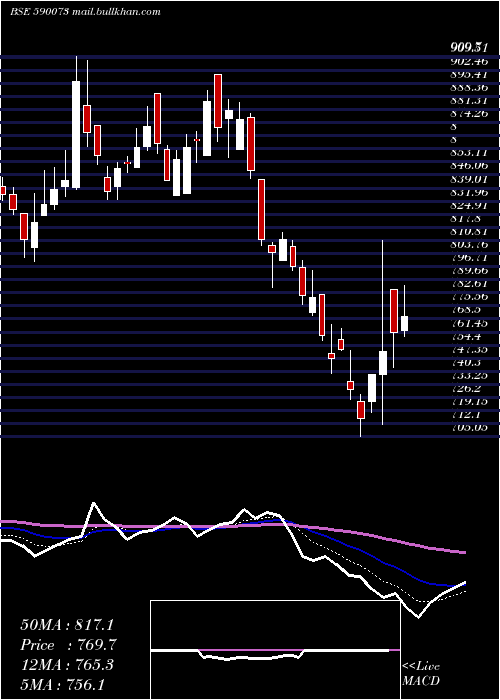Viewport: 500px width, 700px height.
Task: Select the 782.61 price axis label
Action: click(469, 283)
